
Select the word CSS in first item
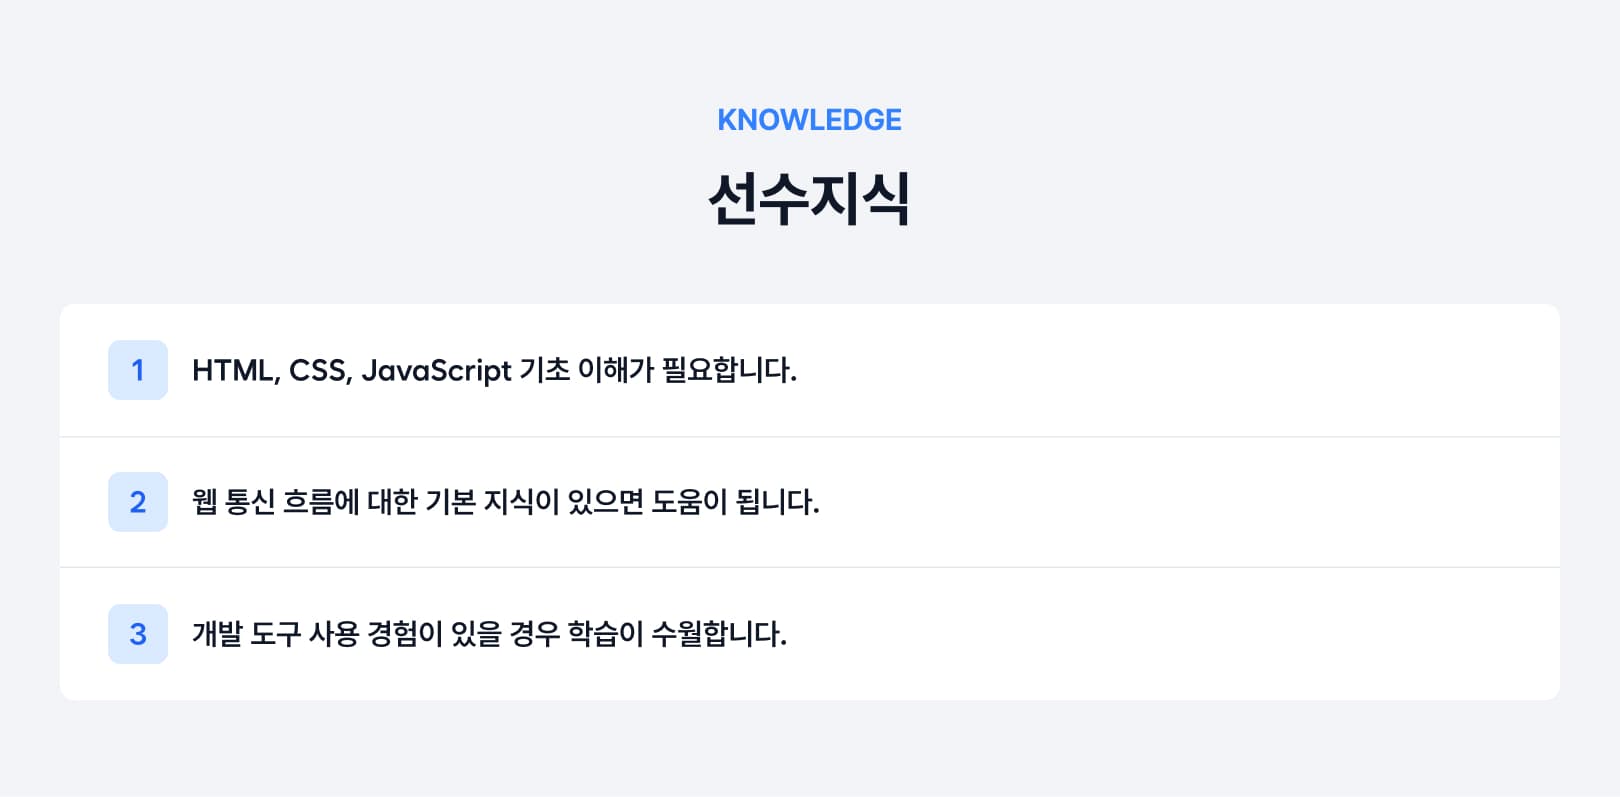(320, 371)
